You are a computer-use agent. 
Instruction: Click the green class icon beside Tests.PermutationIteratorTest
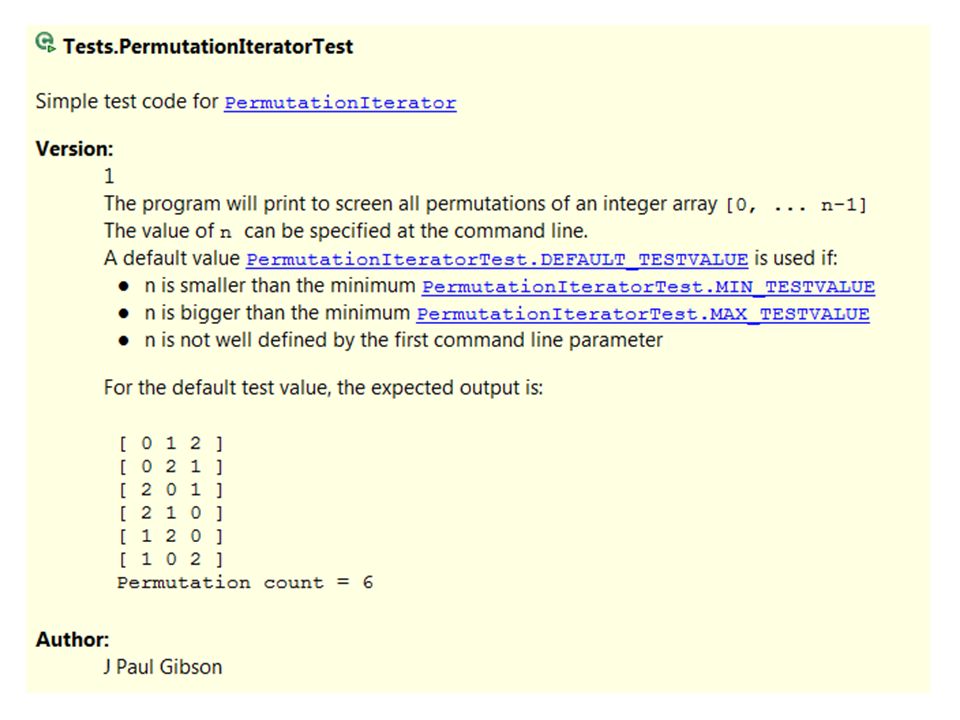[45, 43]
